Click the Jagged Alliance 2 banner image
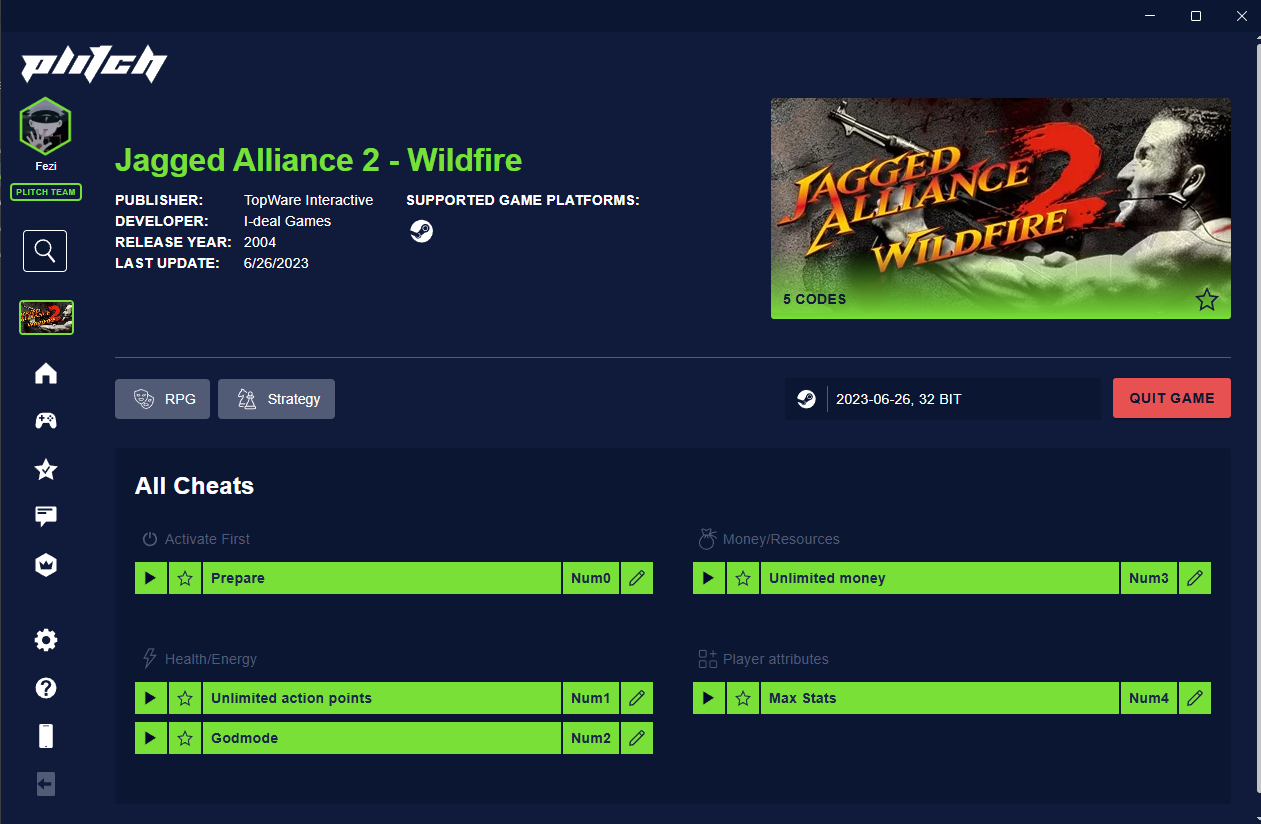Screen dimensions: 1261x824 [x=1001, y=208]
